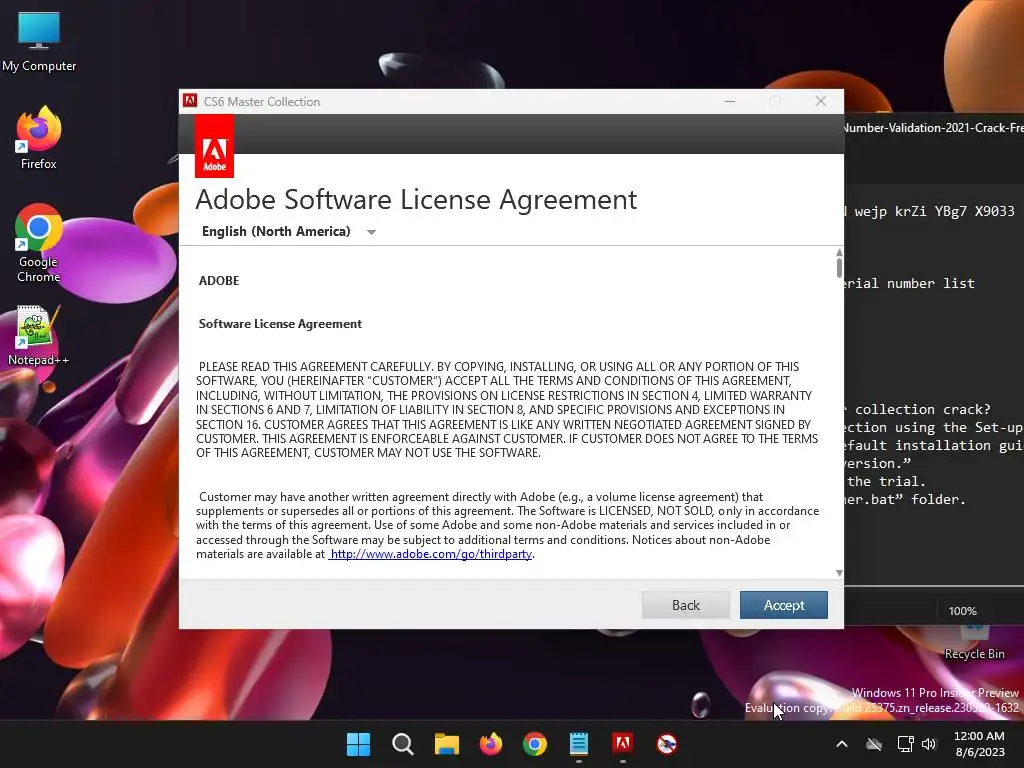This screenshot has height=768, width=1024.
Task: Minimize the CS6 Master Collection window
Action: 730,101
